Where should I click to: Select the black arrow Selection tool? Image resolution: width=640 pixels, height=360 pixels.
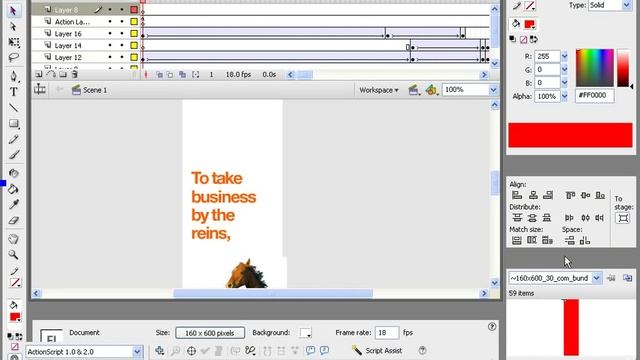click(x=13, y=11)
